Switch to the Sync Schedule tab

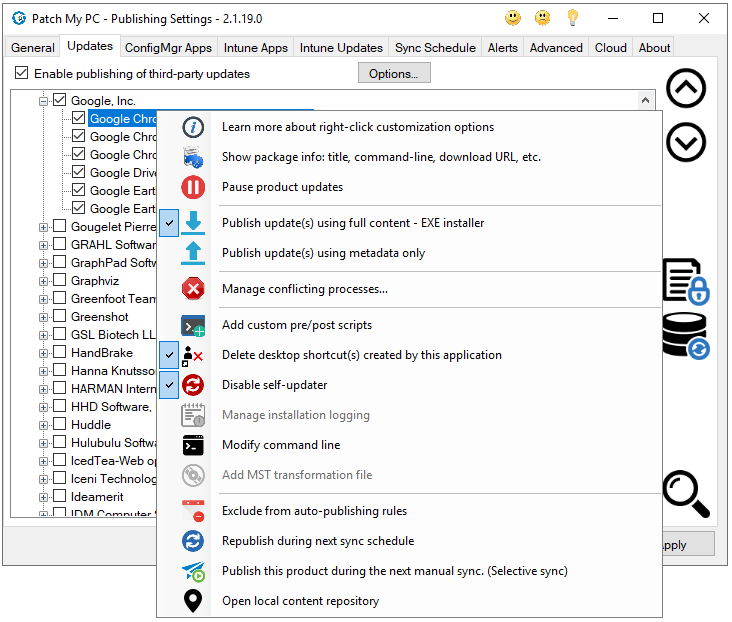[435, 47]
